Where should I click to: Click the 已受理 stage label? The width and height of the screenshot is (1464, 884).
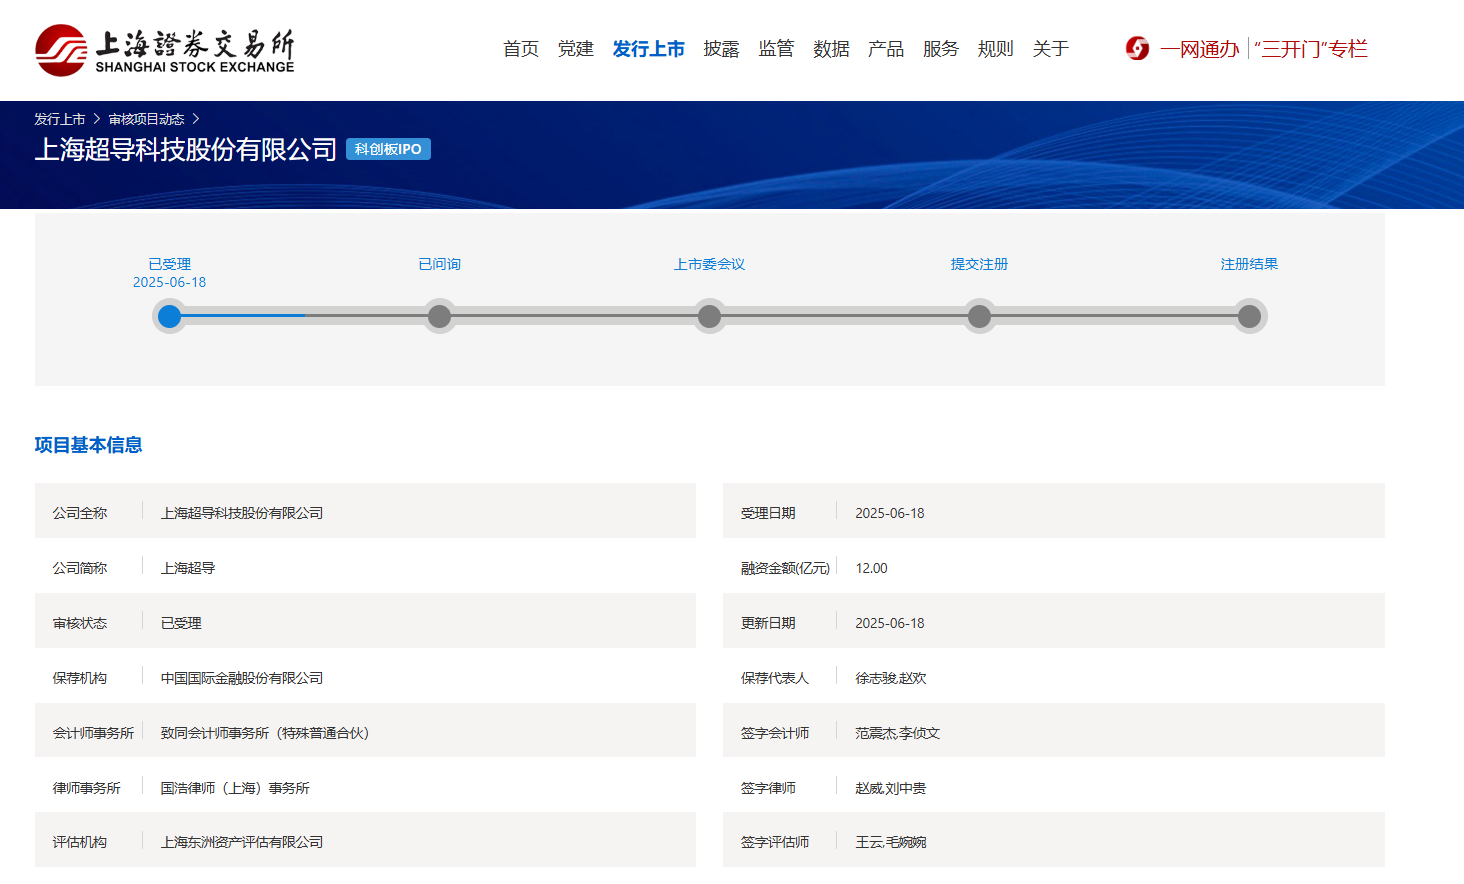point(170,264)
